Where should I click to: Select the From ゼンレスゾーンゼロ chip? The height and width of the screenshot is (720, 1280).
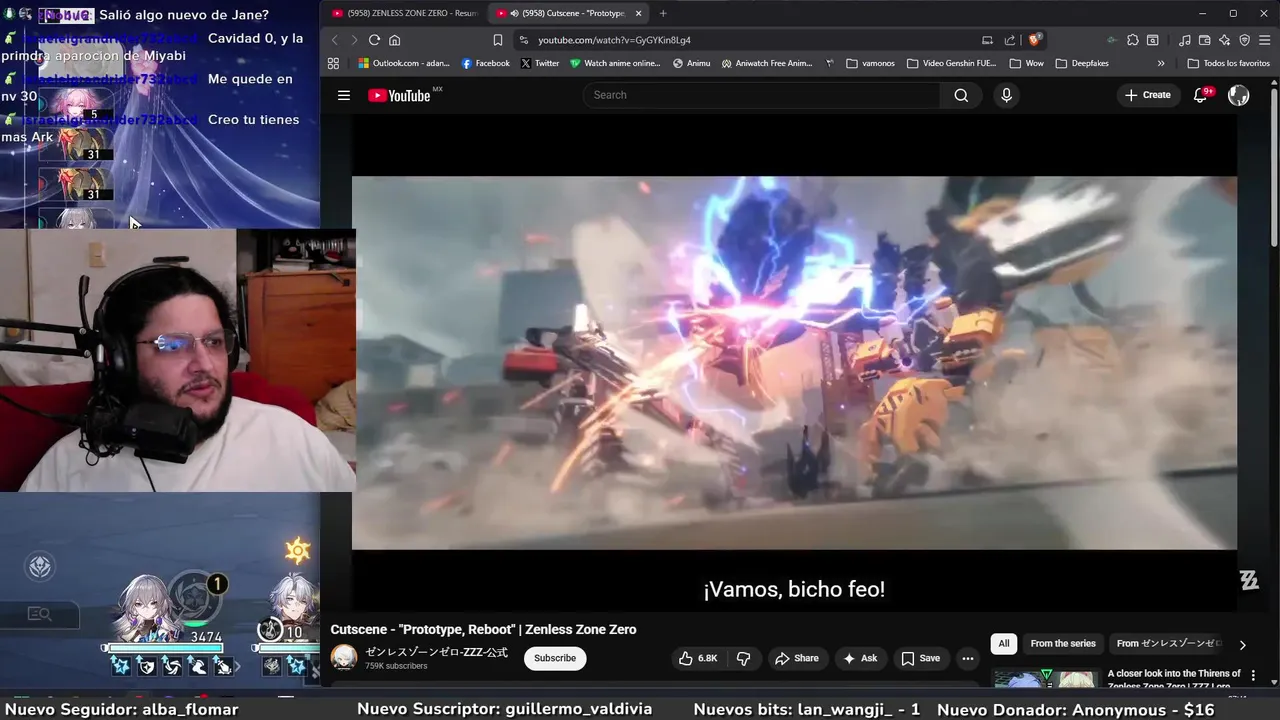pyautogui.click(x=1168, y=644)
